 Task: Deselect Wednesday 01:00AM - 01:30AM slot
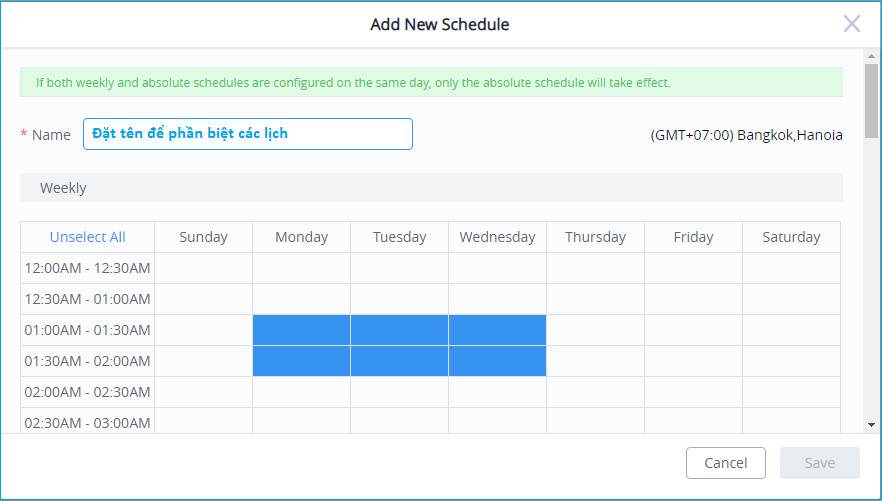click(497, 330)
